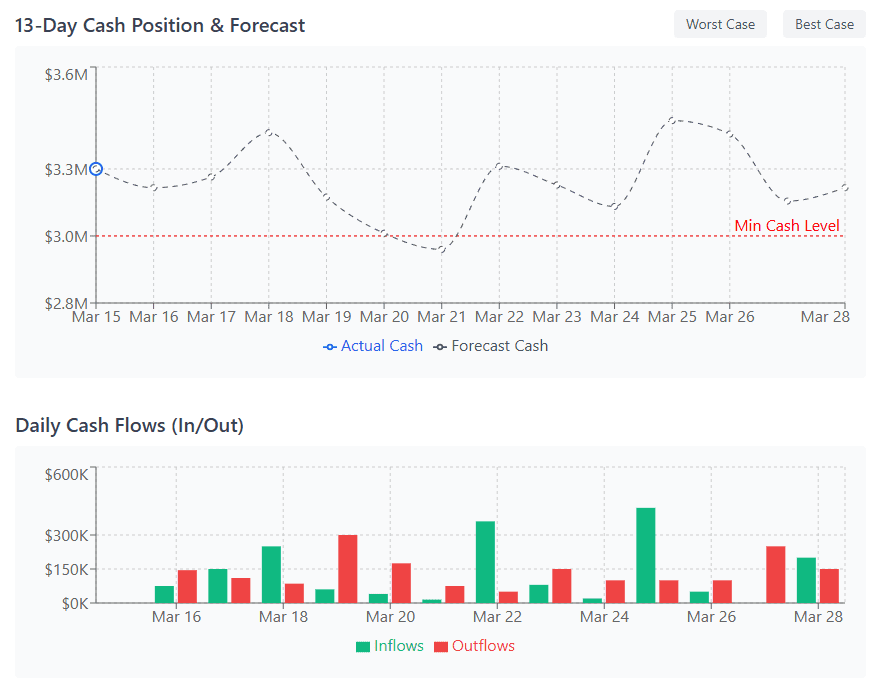The image size is (873, 691).
Task: Click the Best Case button
Action: click(824, 24)
